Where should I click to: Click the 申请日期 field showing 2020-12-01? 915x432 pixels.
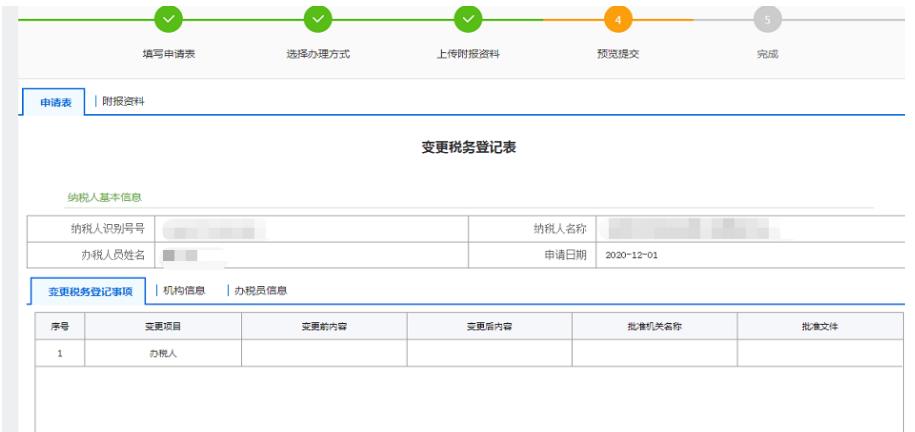coord(750,255)
